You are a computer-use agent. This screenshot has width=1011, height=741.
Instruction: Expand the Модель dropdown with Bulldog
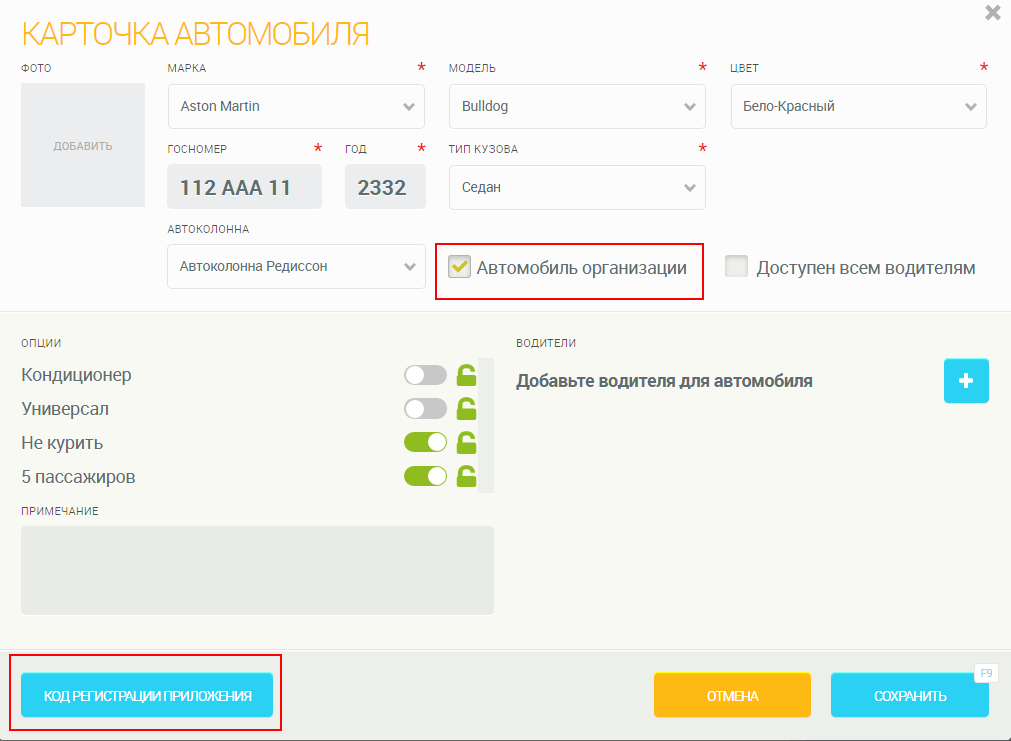pyautogui.click(x=577, y=106)
